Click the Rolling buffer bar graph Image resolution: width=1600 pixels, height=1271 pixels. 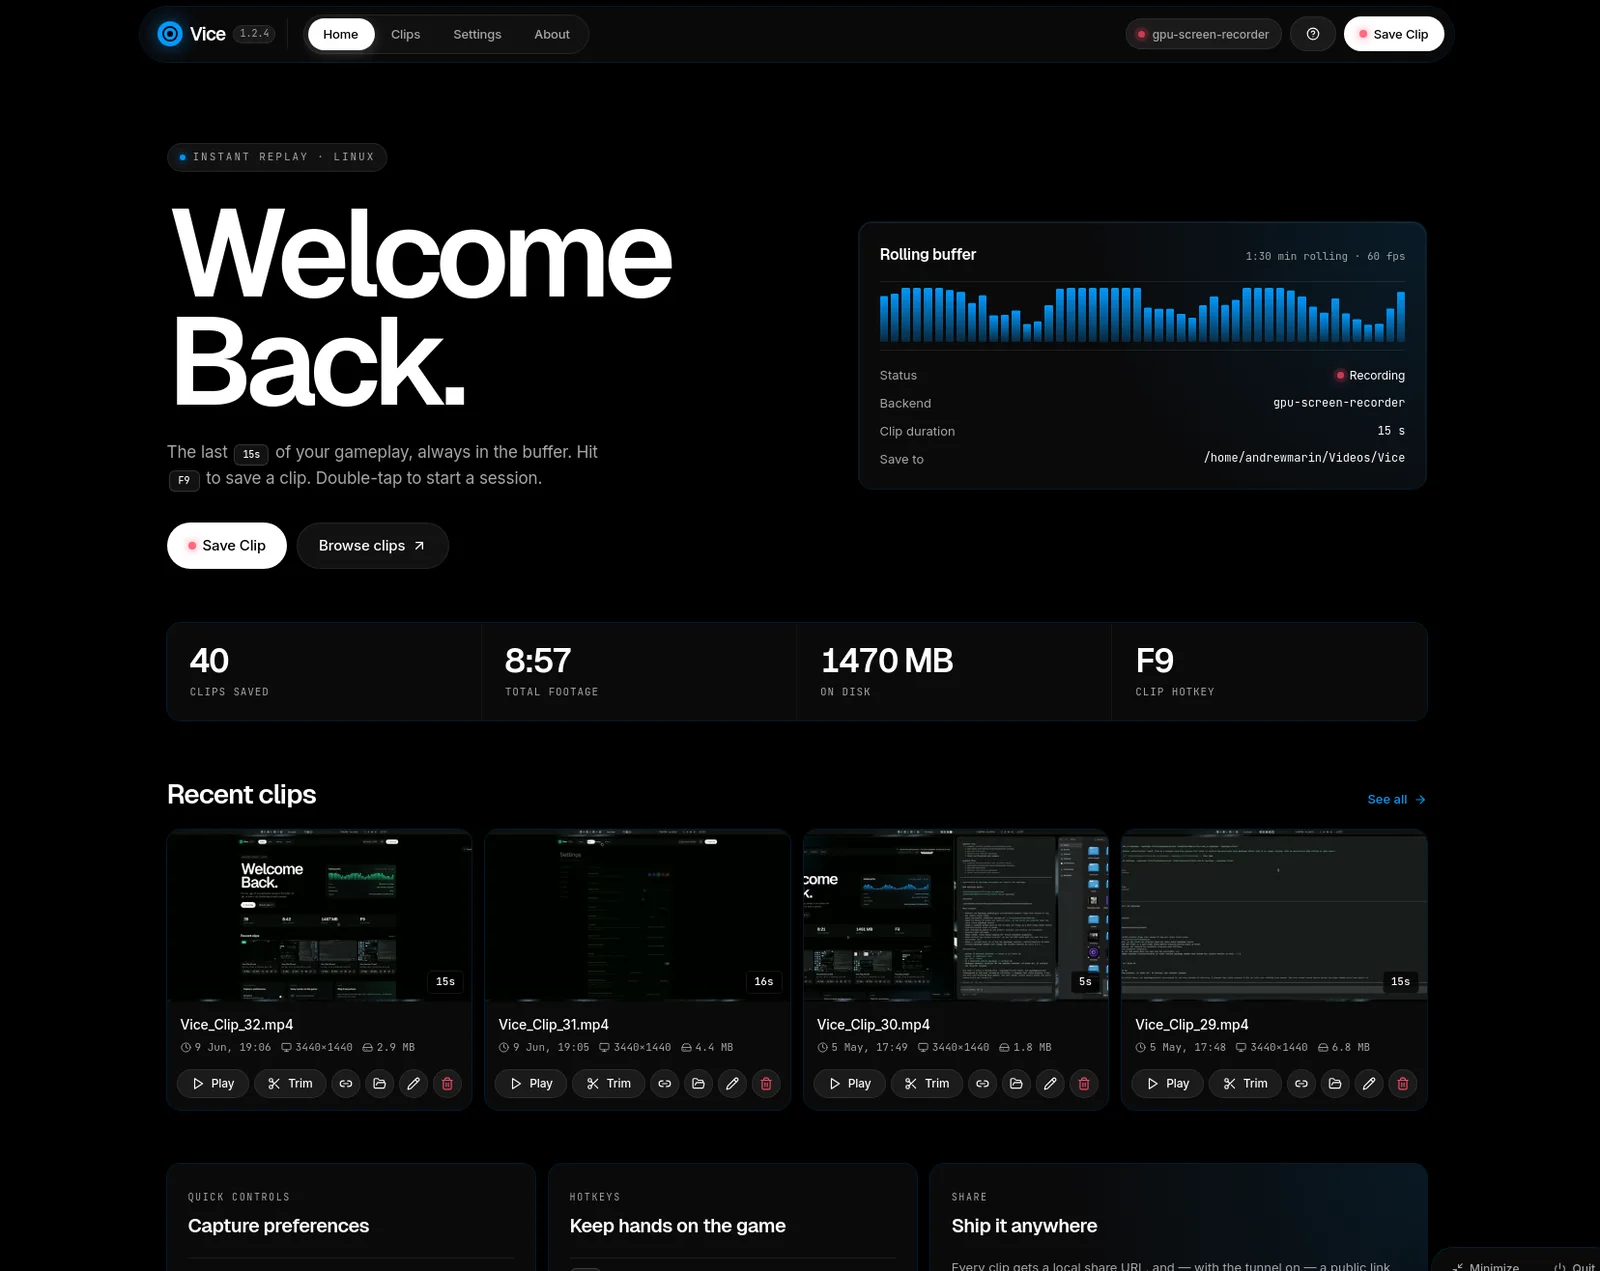(1142, 315)
